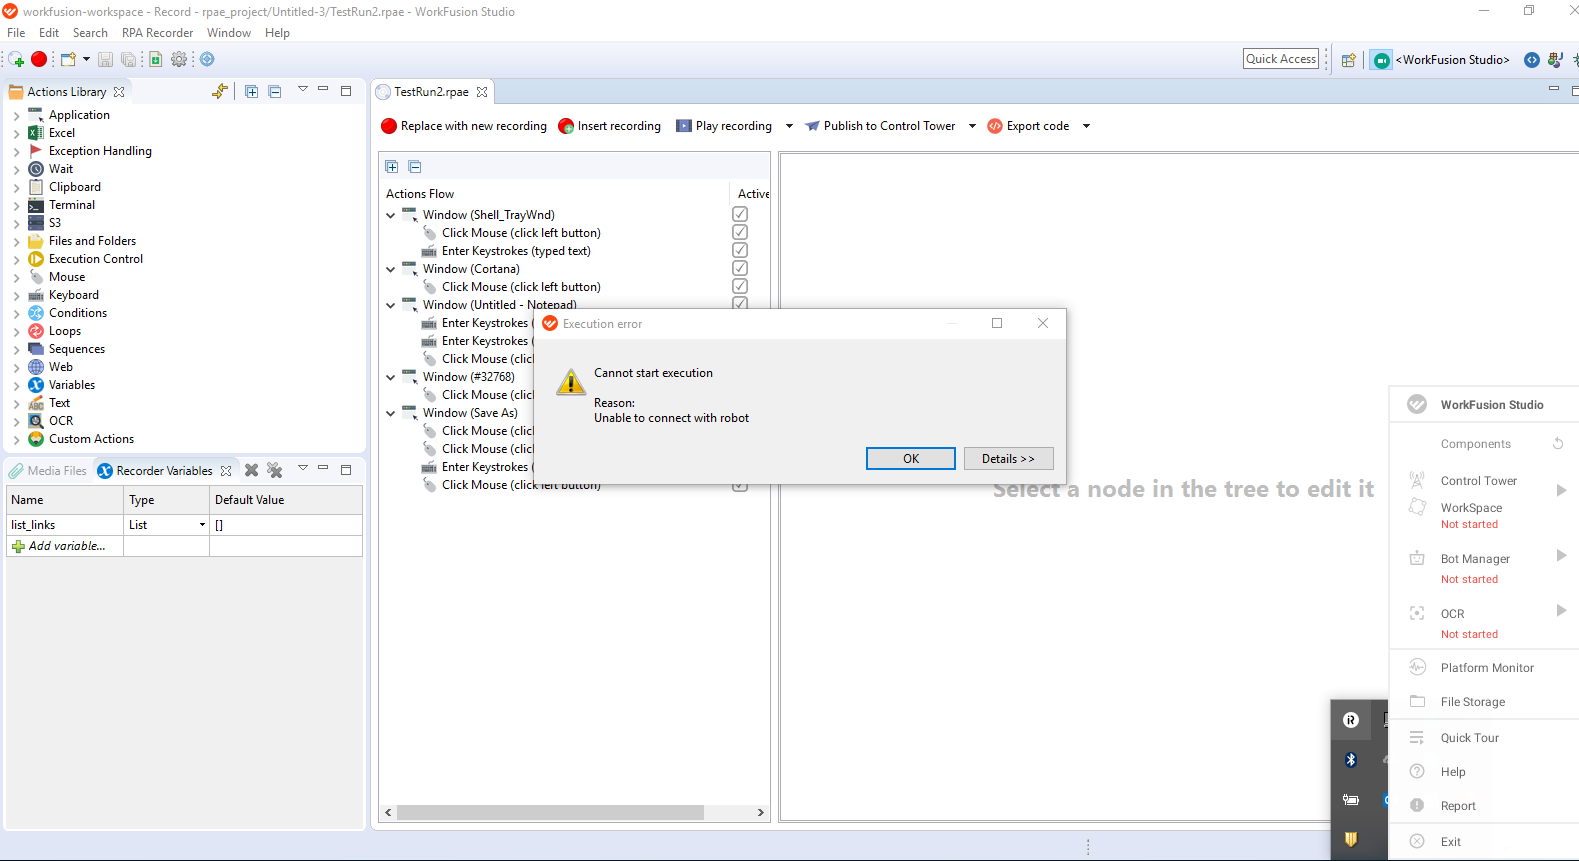Click Publish to Control Tower
Screen dimensions: 1579x861
880,126
